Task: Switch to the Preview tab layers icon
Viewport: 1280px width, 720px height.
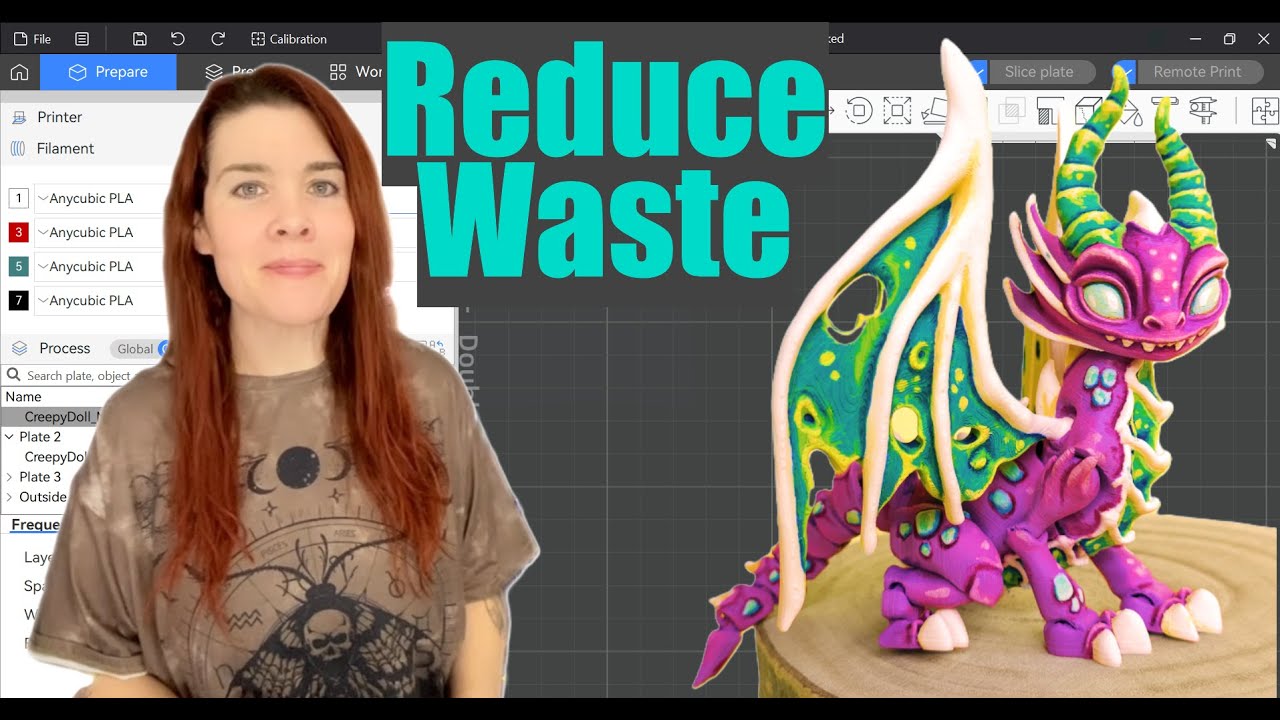Action: click(214, 72)
